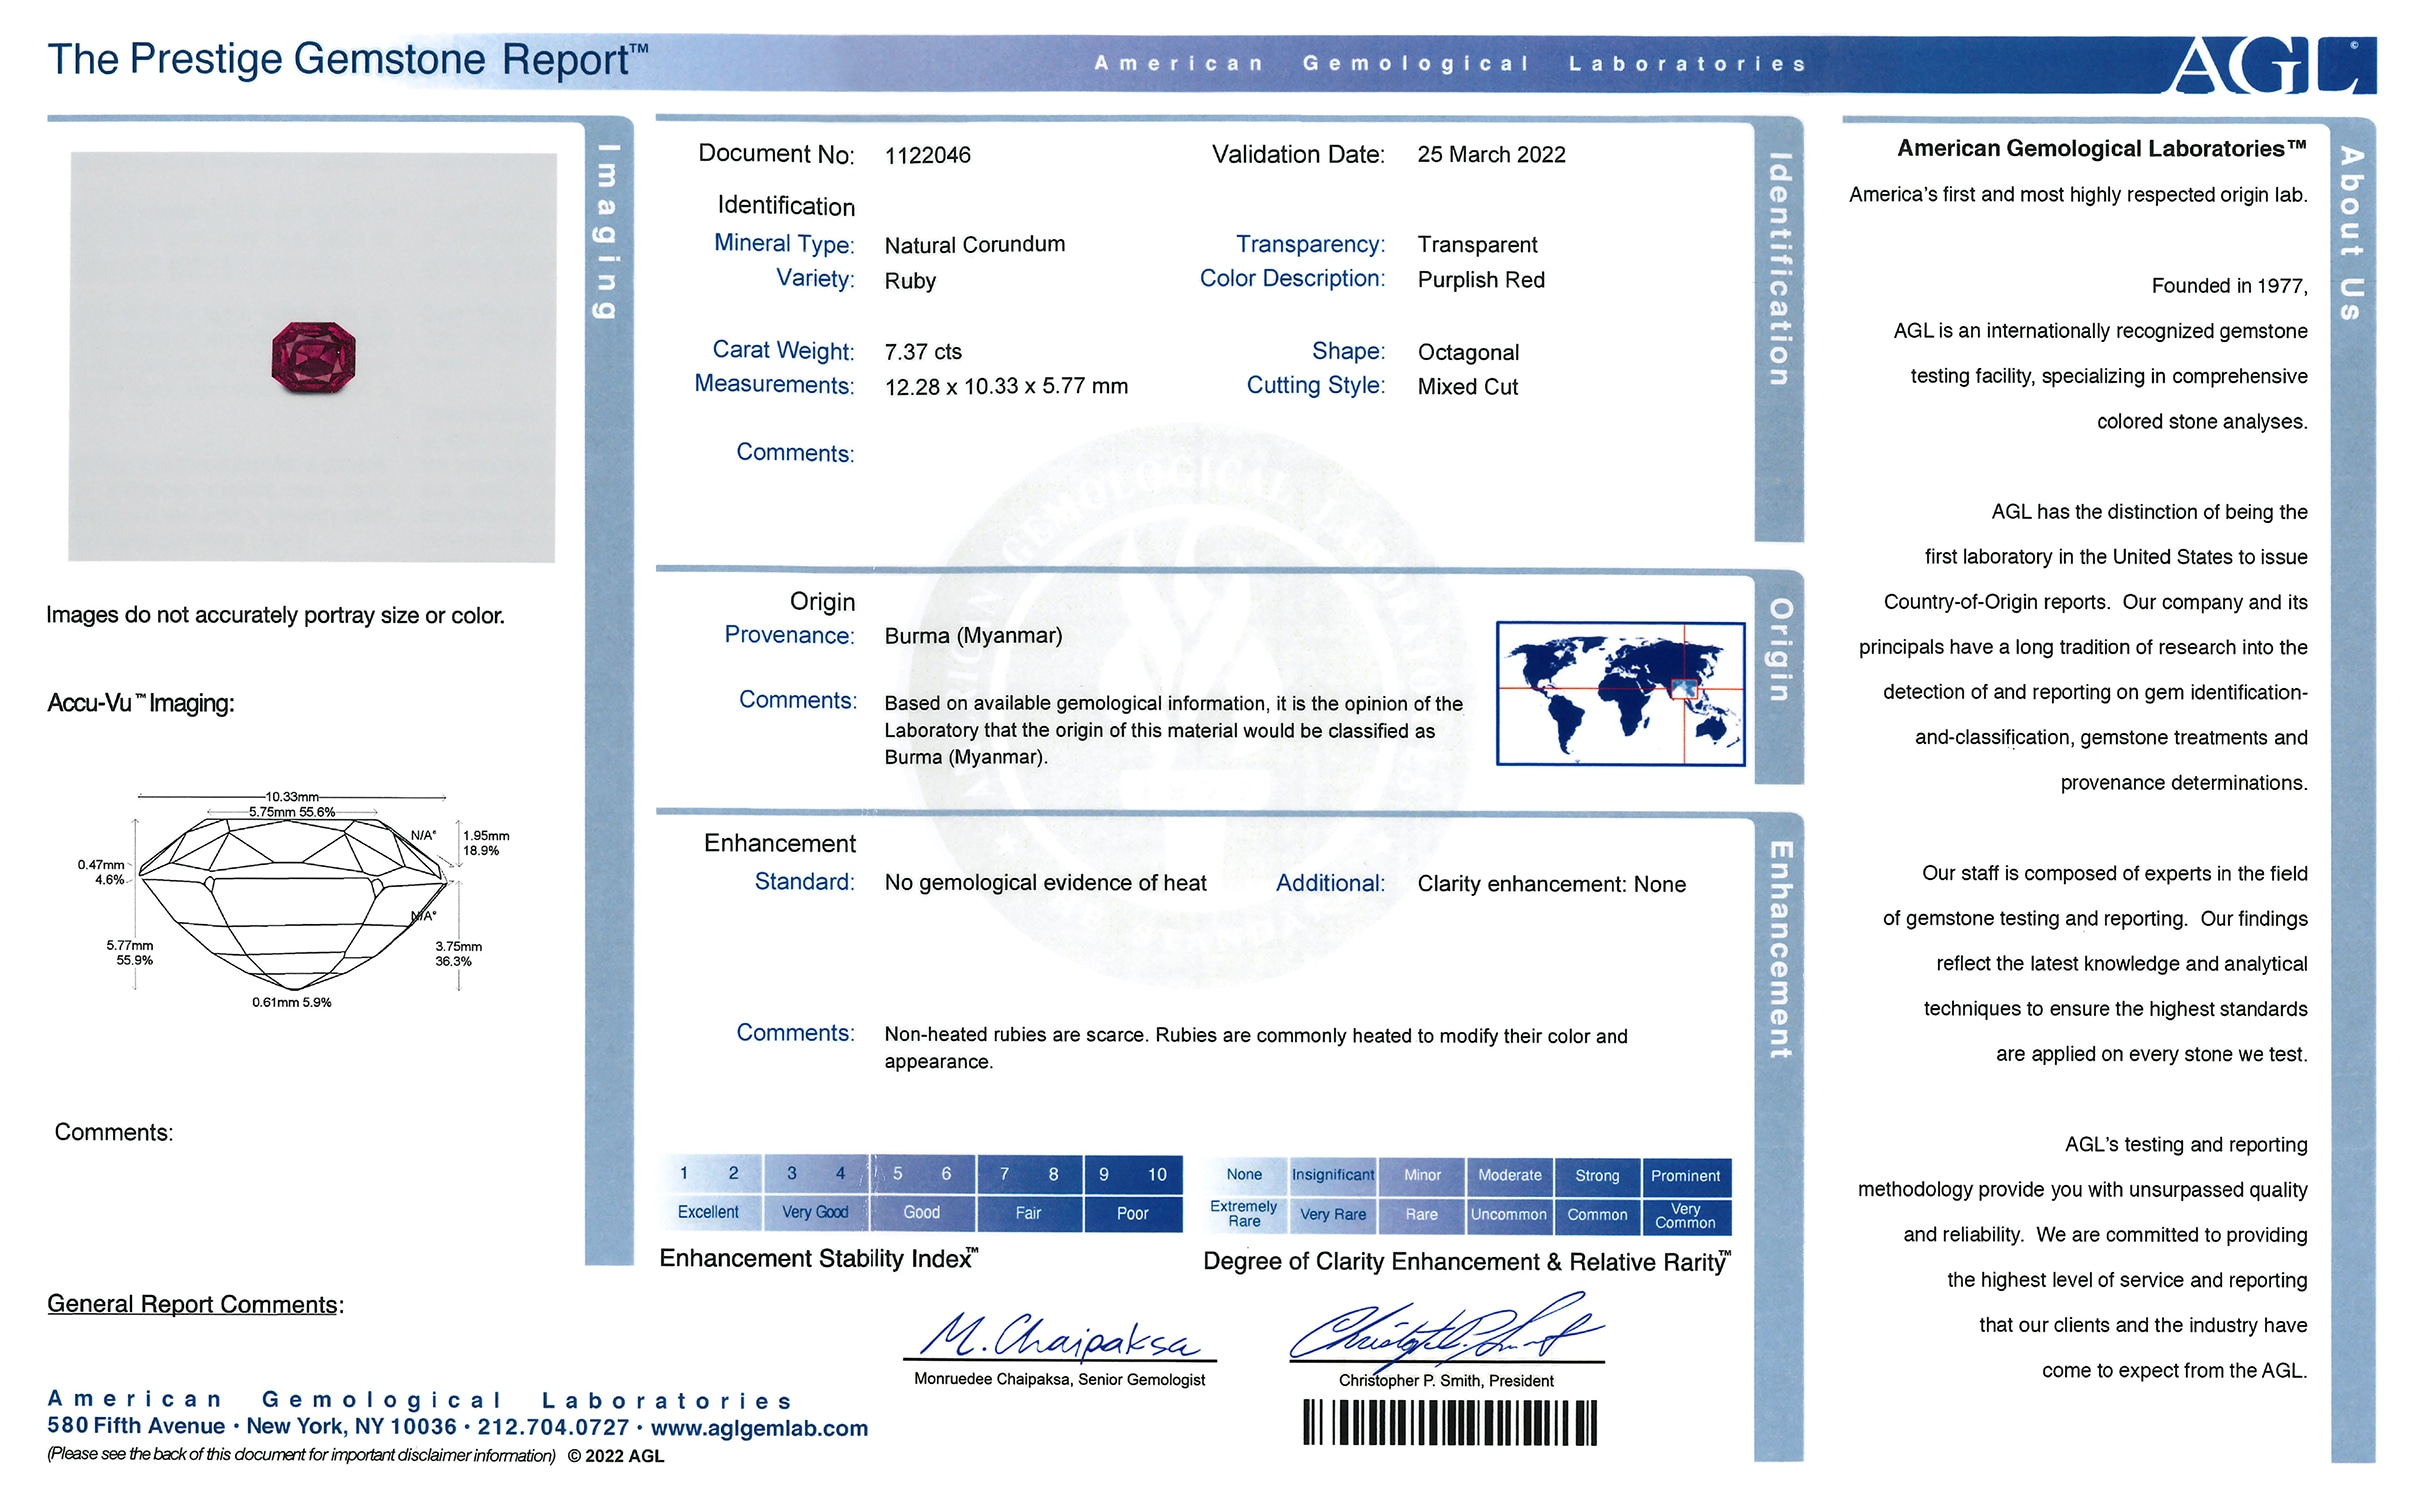Click the 0.61mm 5.9% culet label
This screenshot has width=2434, height=1500.
[x=292, y=1002]
